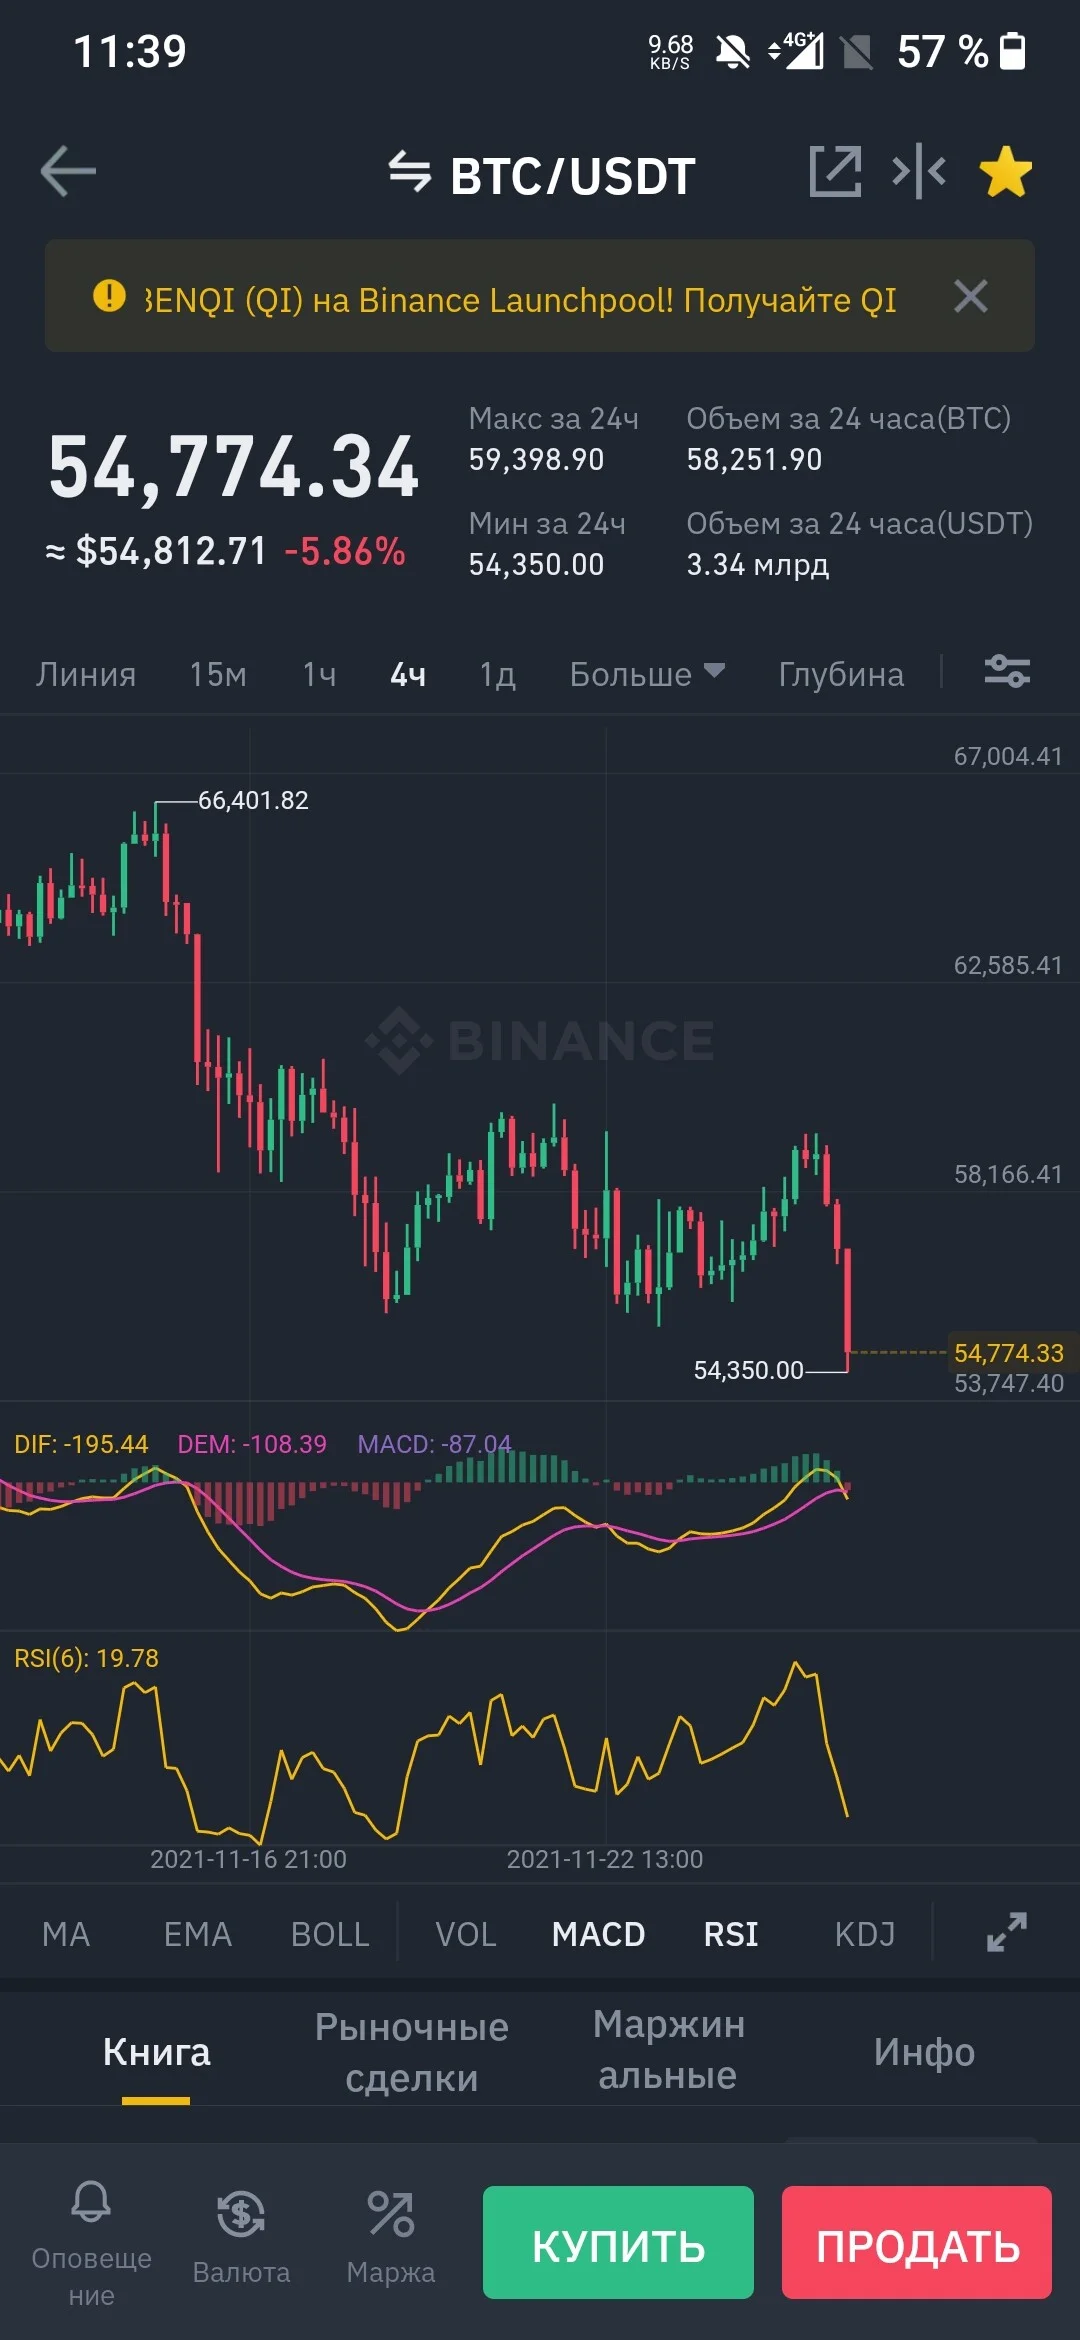Tap the 54,774.33 price label on chart axis
This screenshot has width=1080, height=2340.
tap(1009, 1353)
